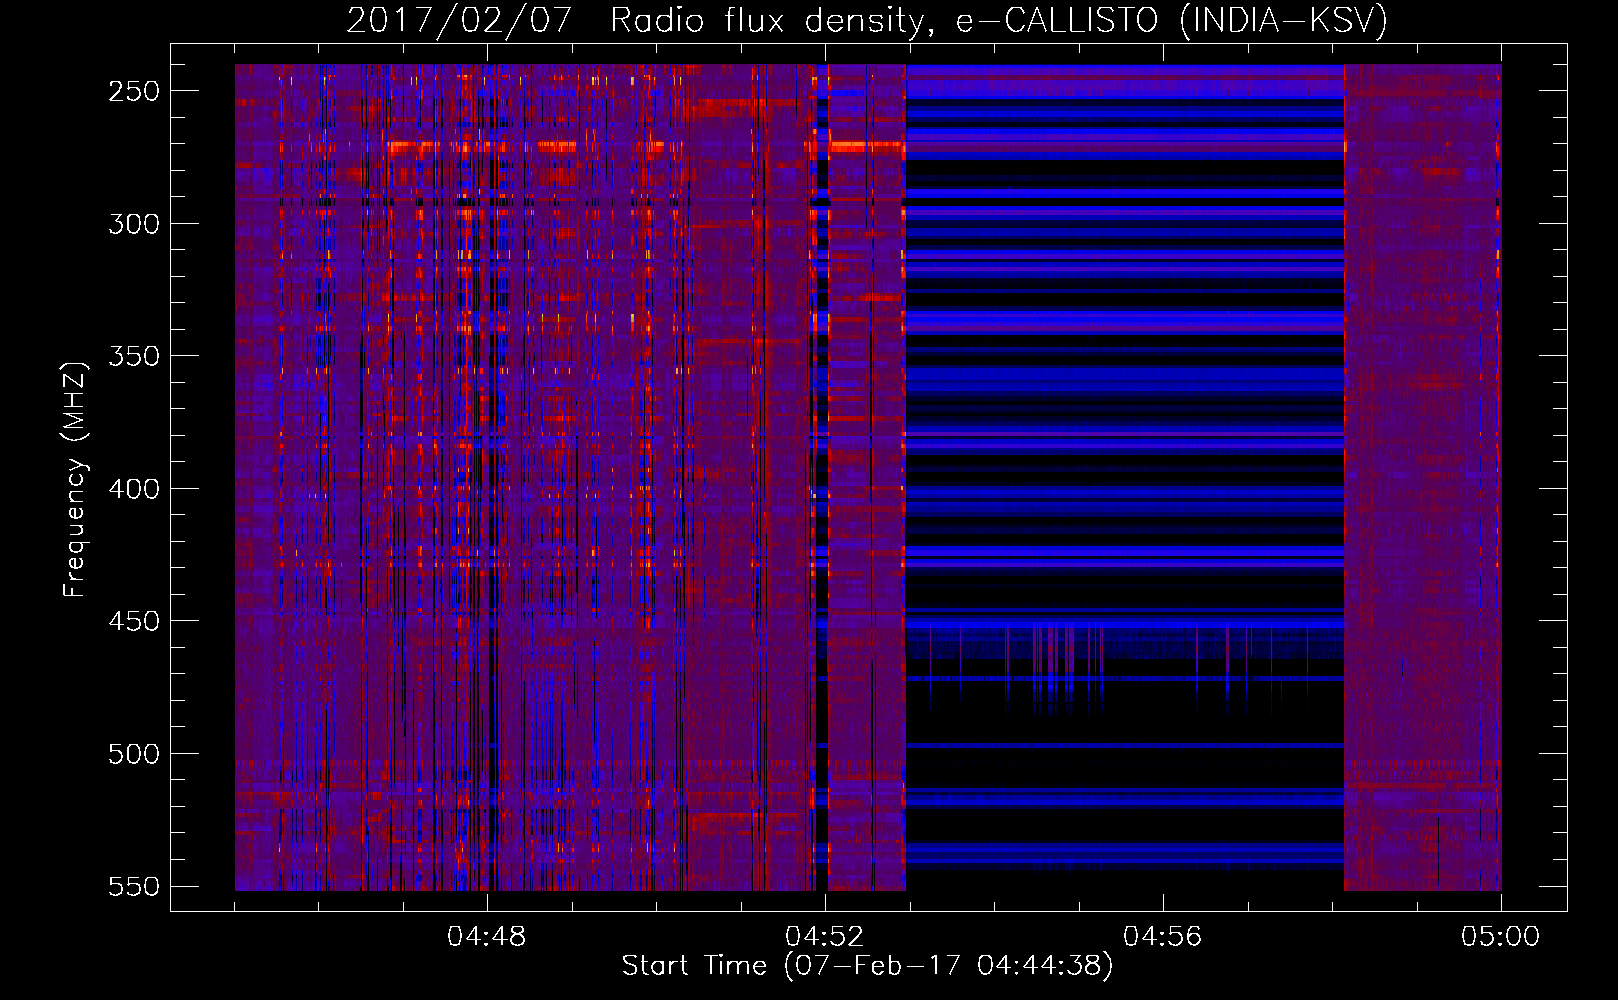Click the 04:52 time tick label
The width and height of the screenshot is (1618, 1000).
(x=825, y=937)
